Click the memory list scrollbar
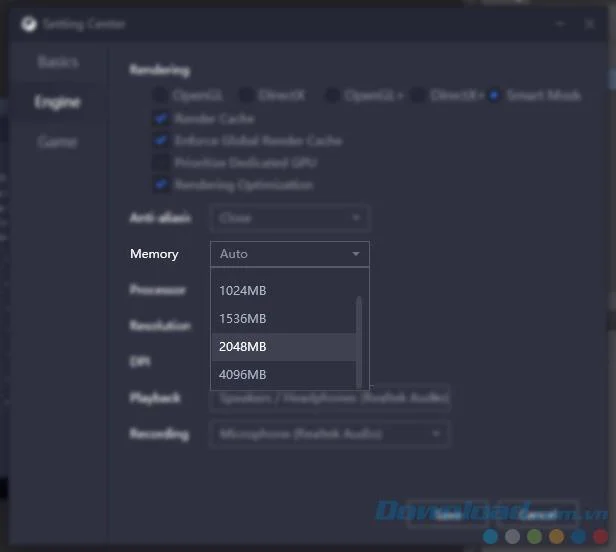Viewport: 616px width, 552px height. pyautogui.click(x=359, y=341)
